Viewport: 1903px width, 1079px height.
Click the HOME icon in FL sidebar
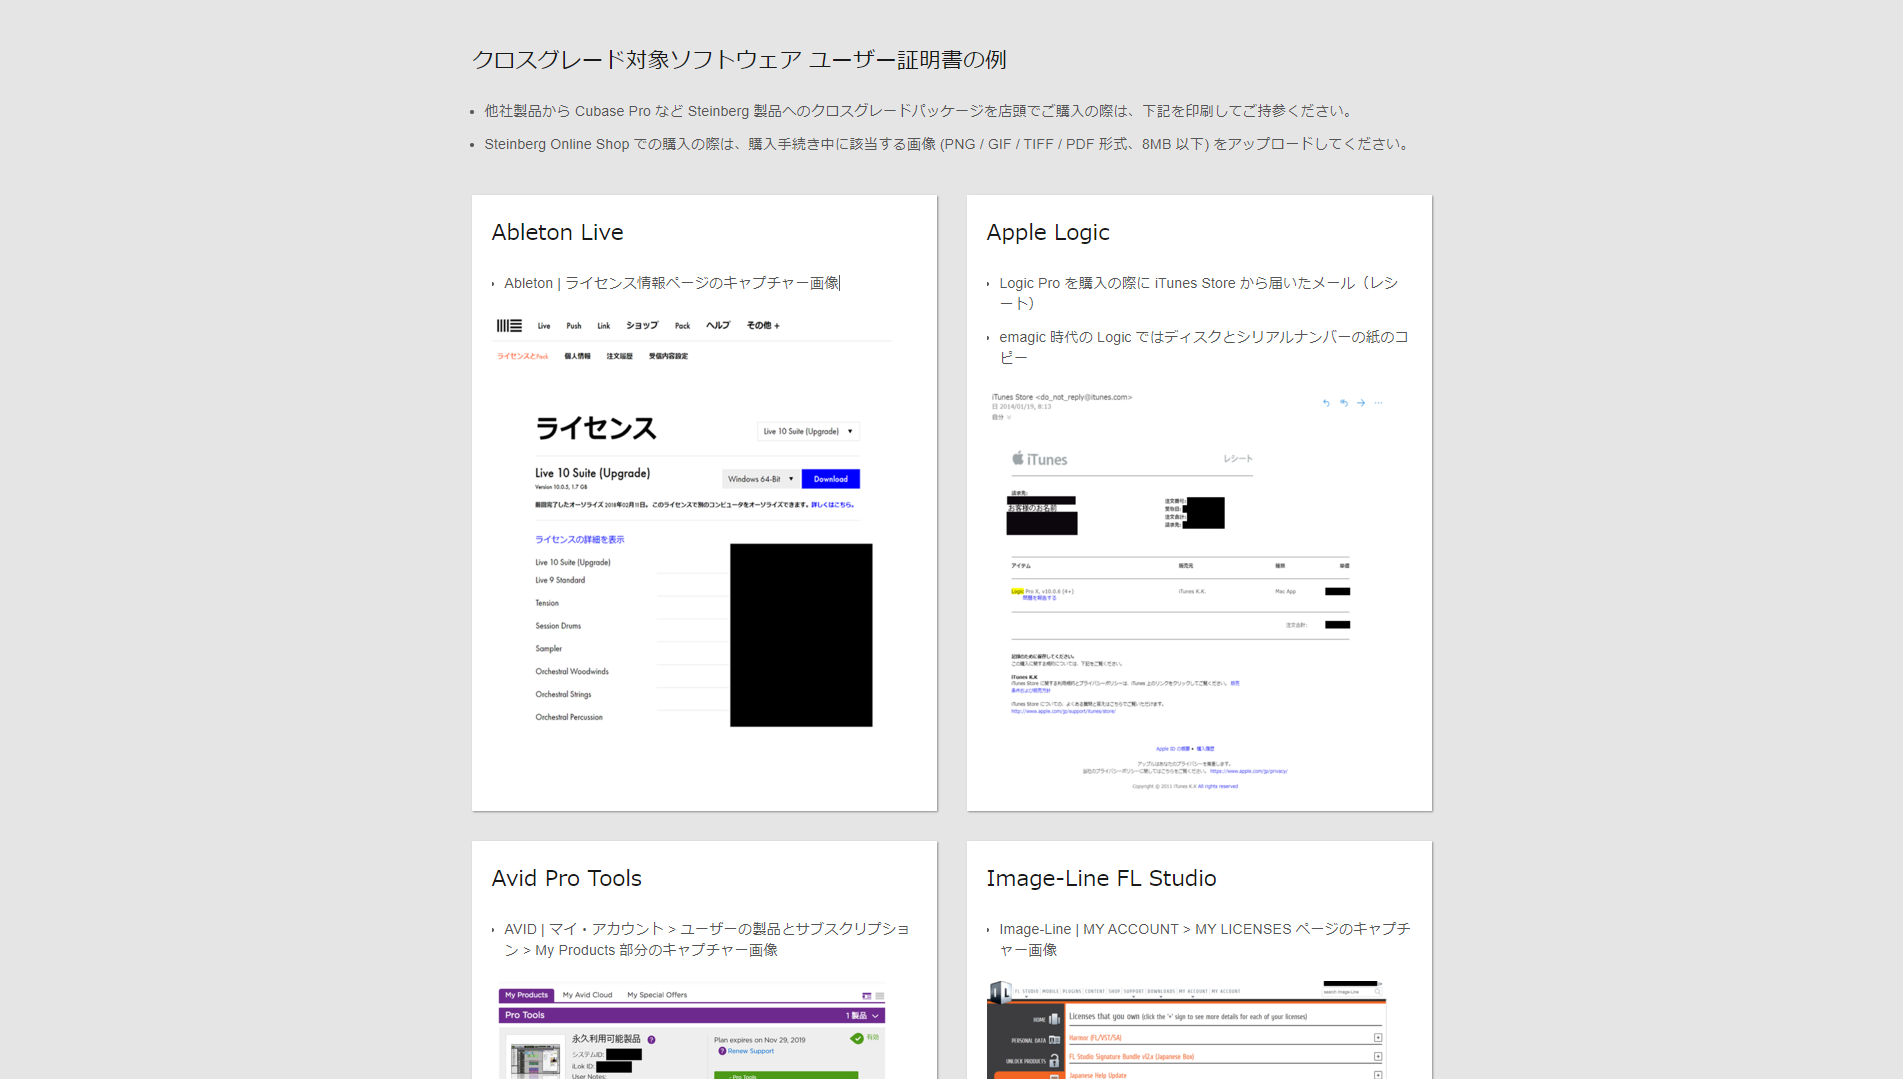click(1053, 1019)
